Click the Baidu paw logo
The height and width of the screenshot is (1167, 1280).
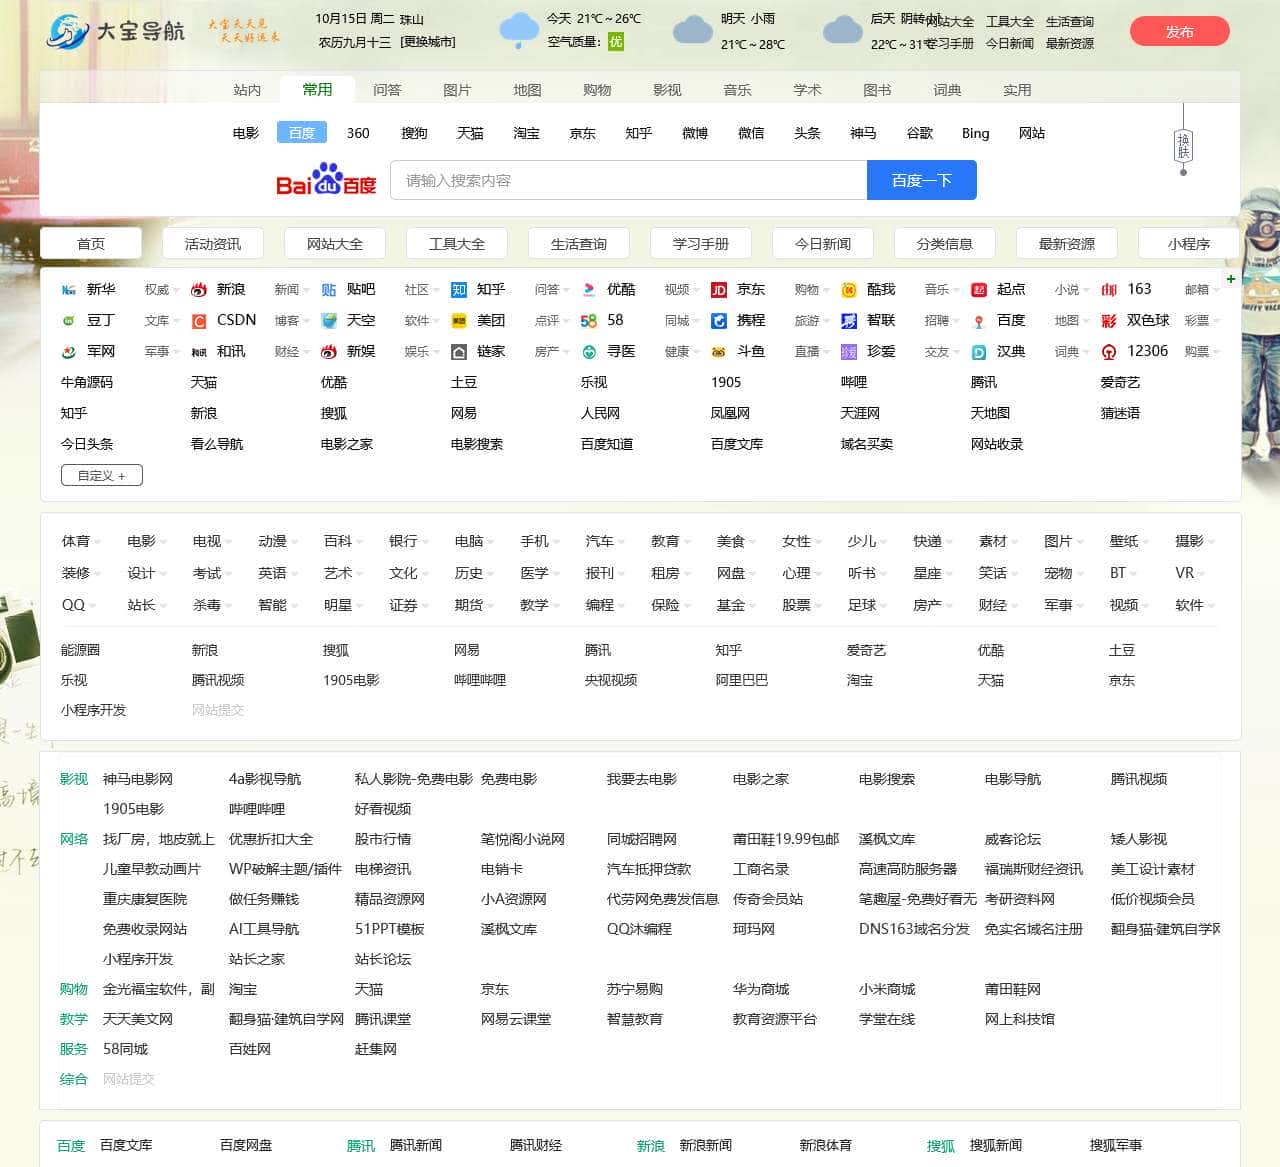tap(326, 180)
